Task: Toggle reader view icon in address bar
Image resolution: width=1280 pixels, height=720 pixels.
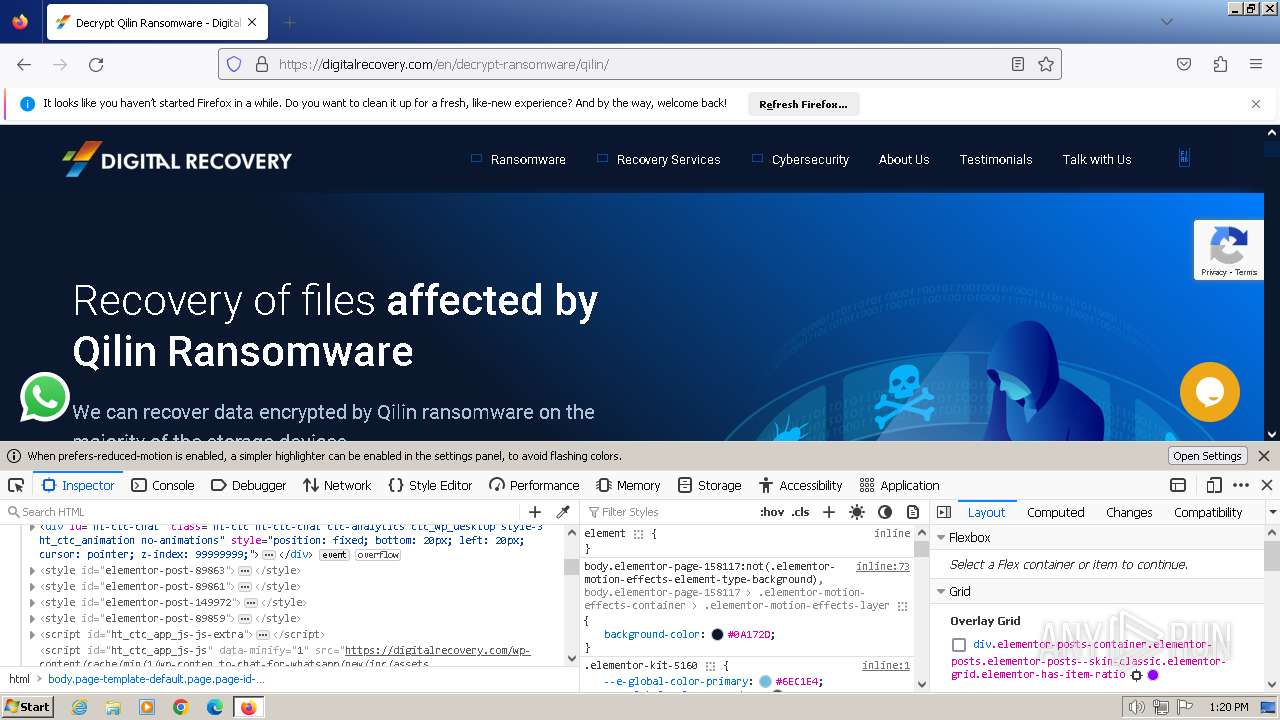Action: pyautogui.click(x=1017, y=64)
